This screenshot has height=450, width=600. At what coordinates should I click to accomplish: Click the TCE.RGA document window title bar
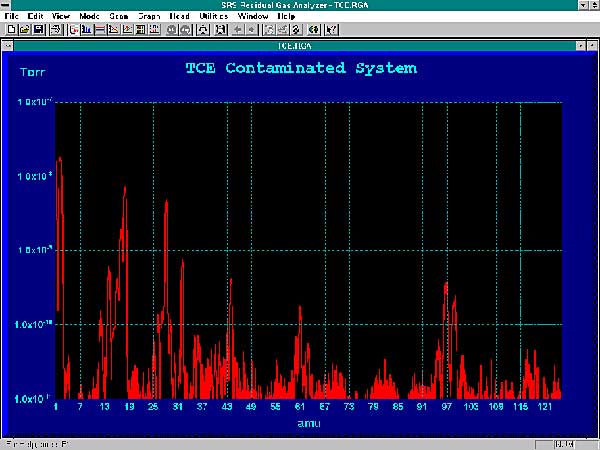[x=300, y=45]
